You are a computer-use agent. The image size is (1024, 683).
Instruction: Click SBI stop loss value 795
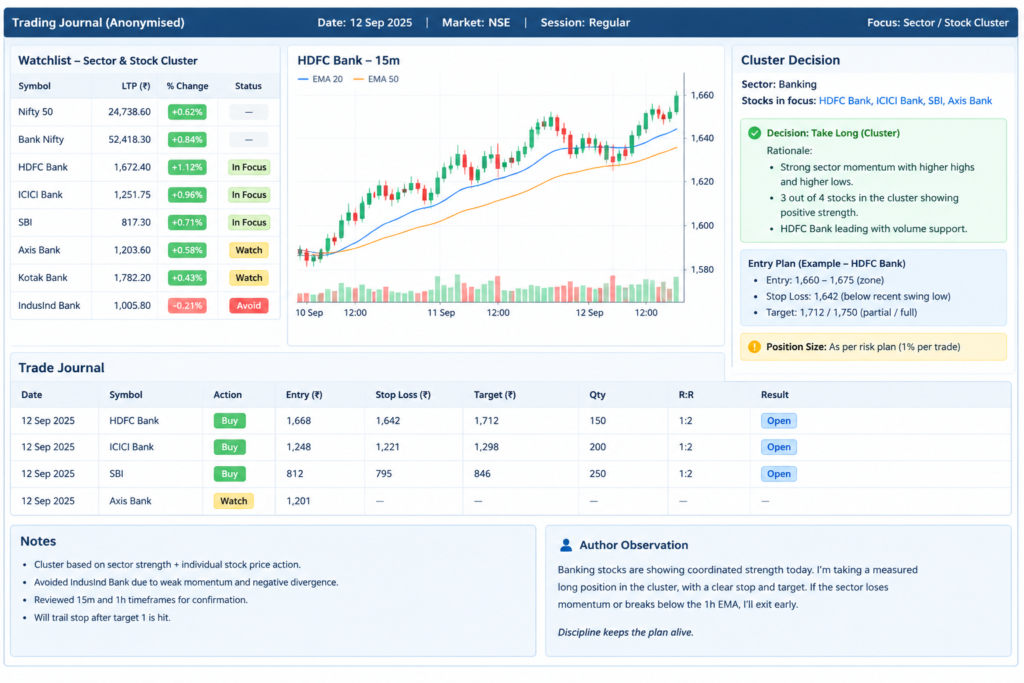pyautogui.click(x=384, y=474)
